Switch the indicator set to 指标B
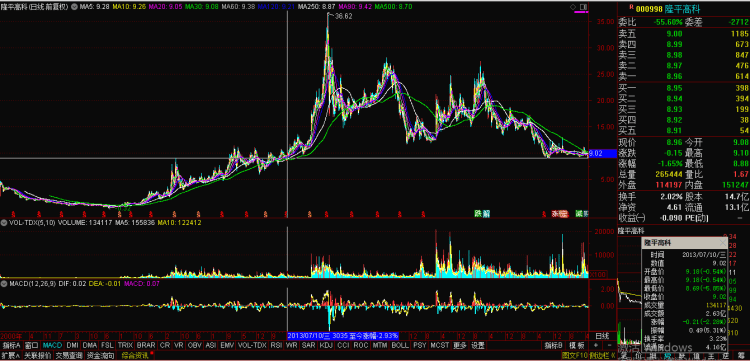Viewport: 750px width, 361px height. coord(553,345)
